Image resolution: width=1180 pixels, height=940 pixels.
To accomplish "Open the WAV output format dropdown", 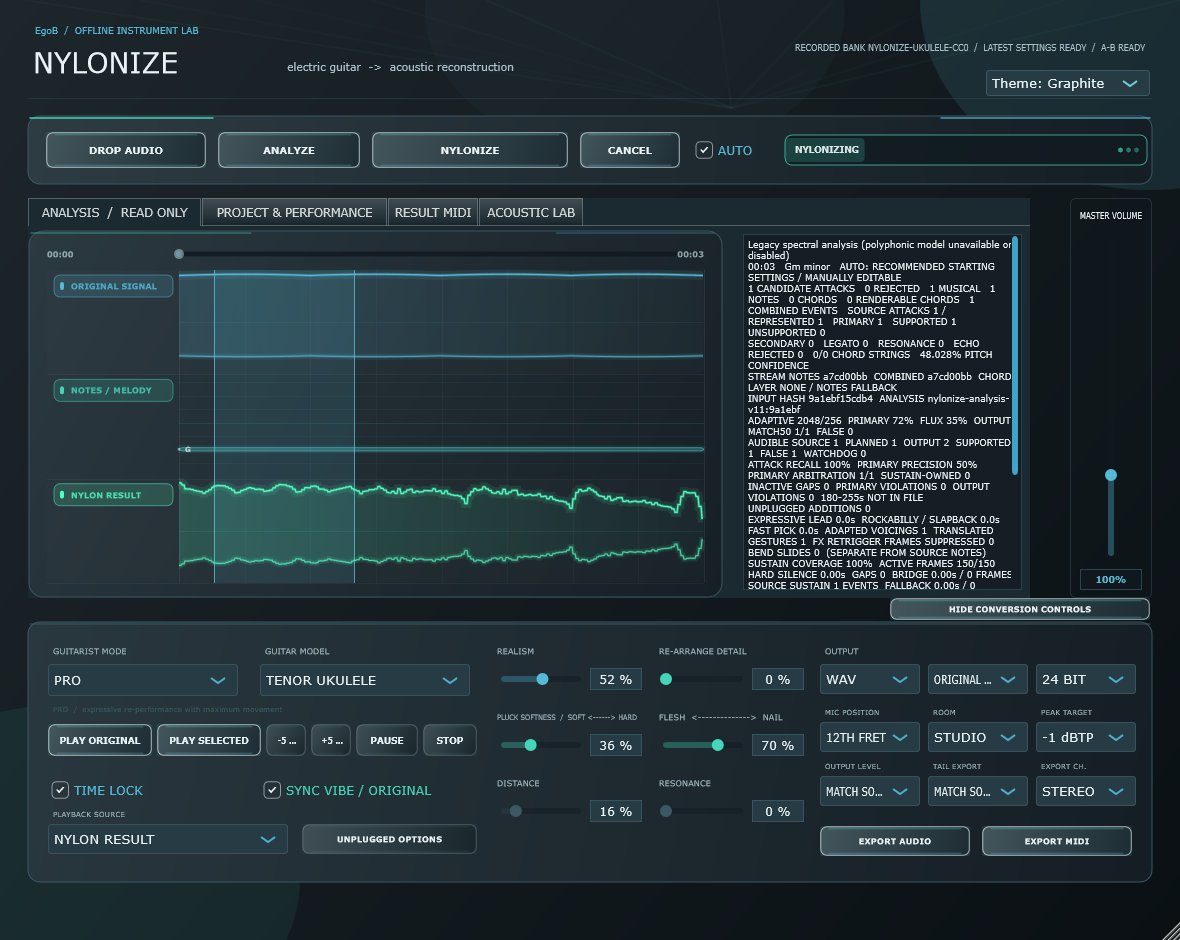I will [869, 679].
